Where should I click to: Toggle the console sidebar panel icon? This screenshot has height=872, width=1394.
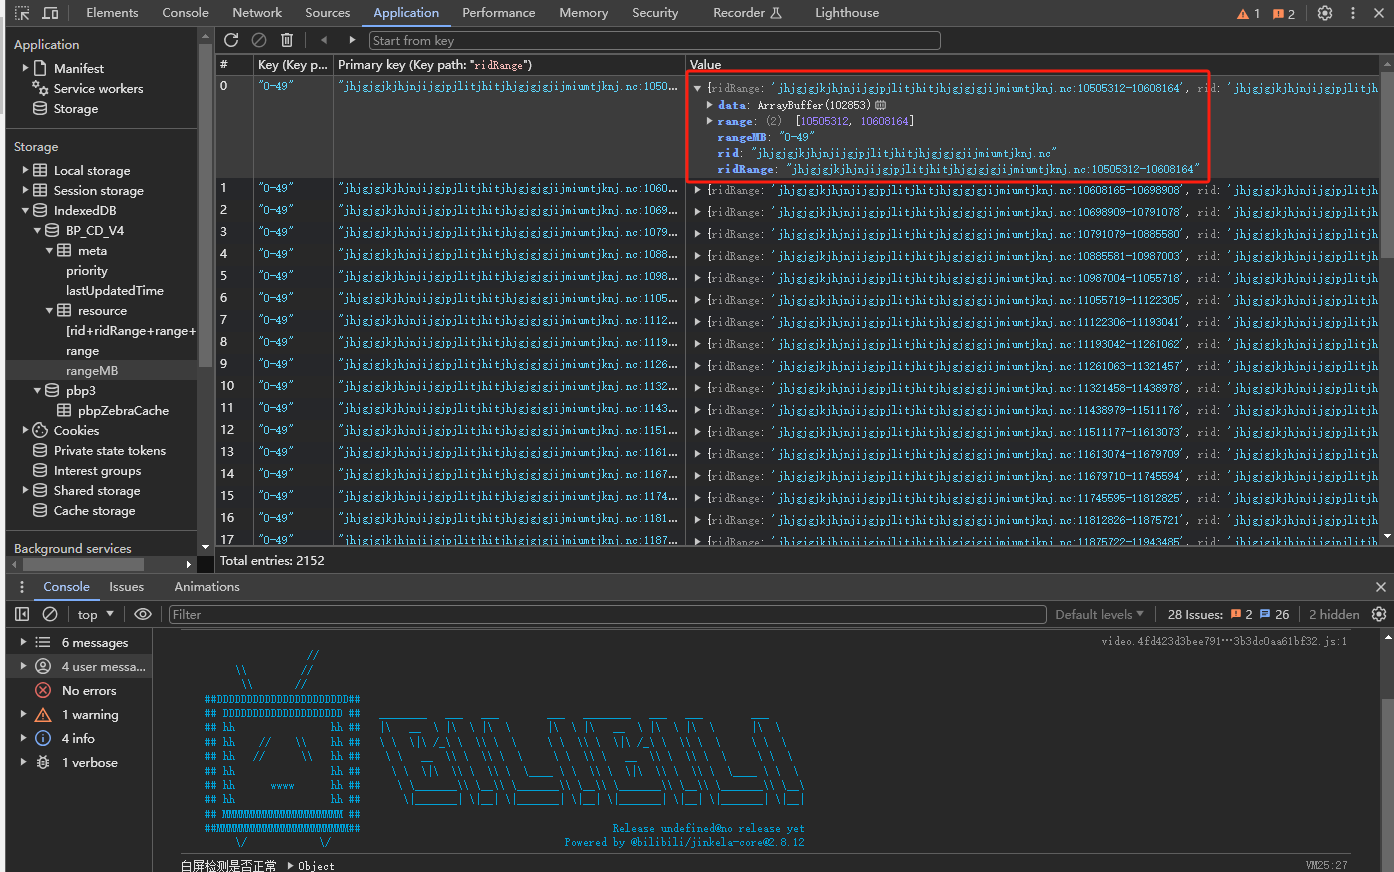[x=22, y=614]
